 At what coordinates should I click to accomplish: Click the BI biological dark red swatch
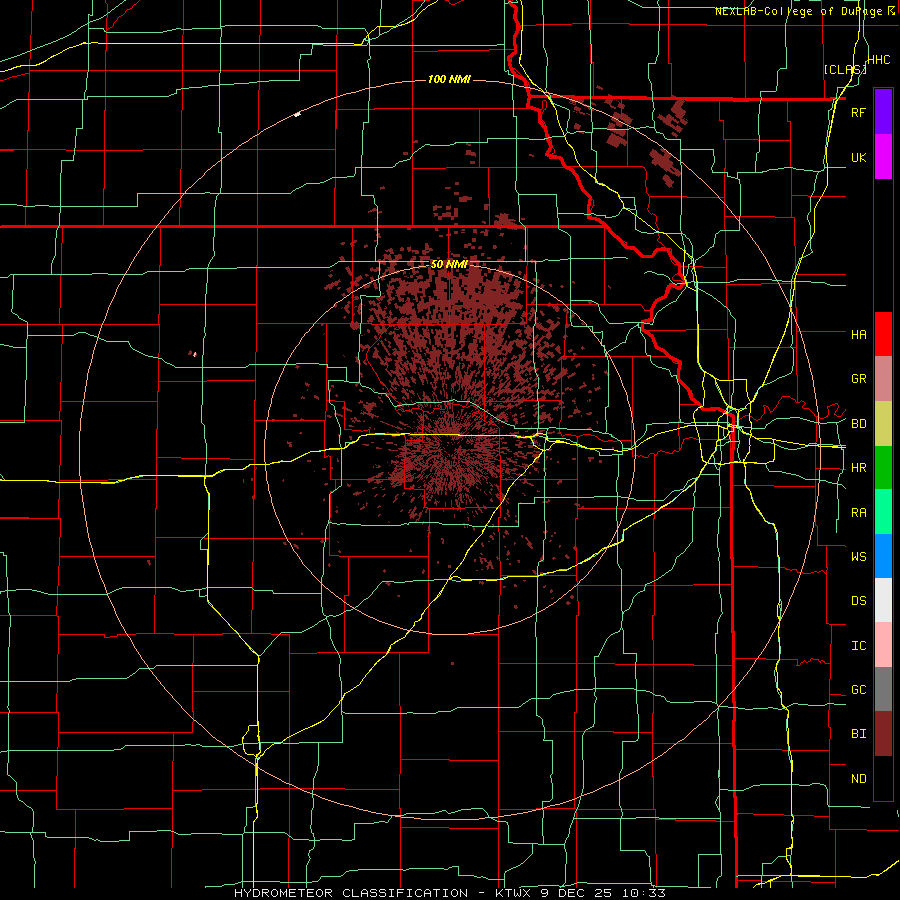point(883,734)
